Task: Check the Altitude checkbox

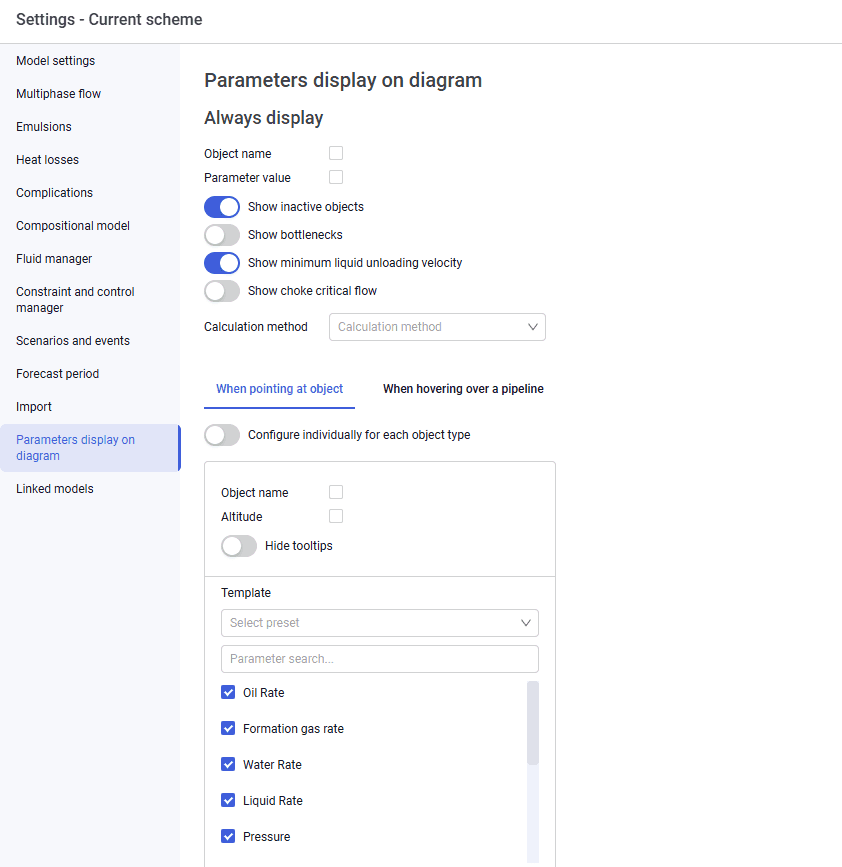Action: (x=336, y=516)
